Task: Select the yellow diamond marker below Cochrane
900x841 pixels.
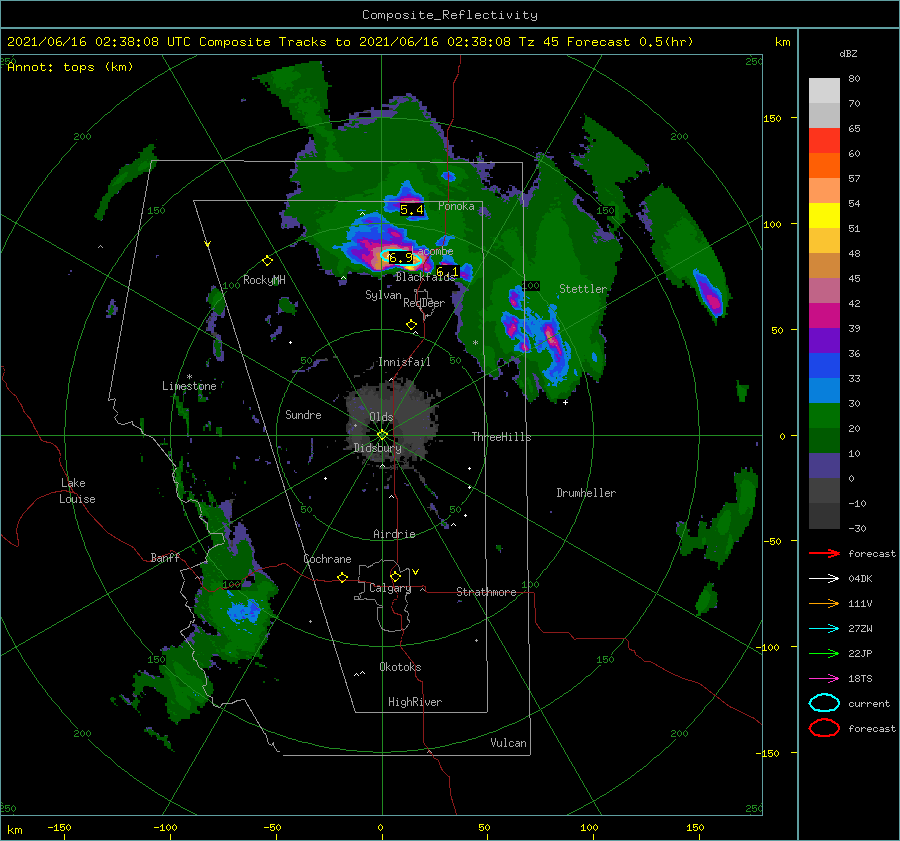Action: 342,577
